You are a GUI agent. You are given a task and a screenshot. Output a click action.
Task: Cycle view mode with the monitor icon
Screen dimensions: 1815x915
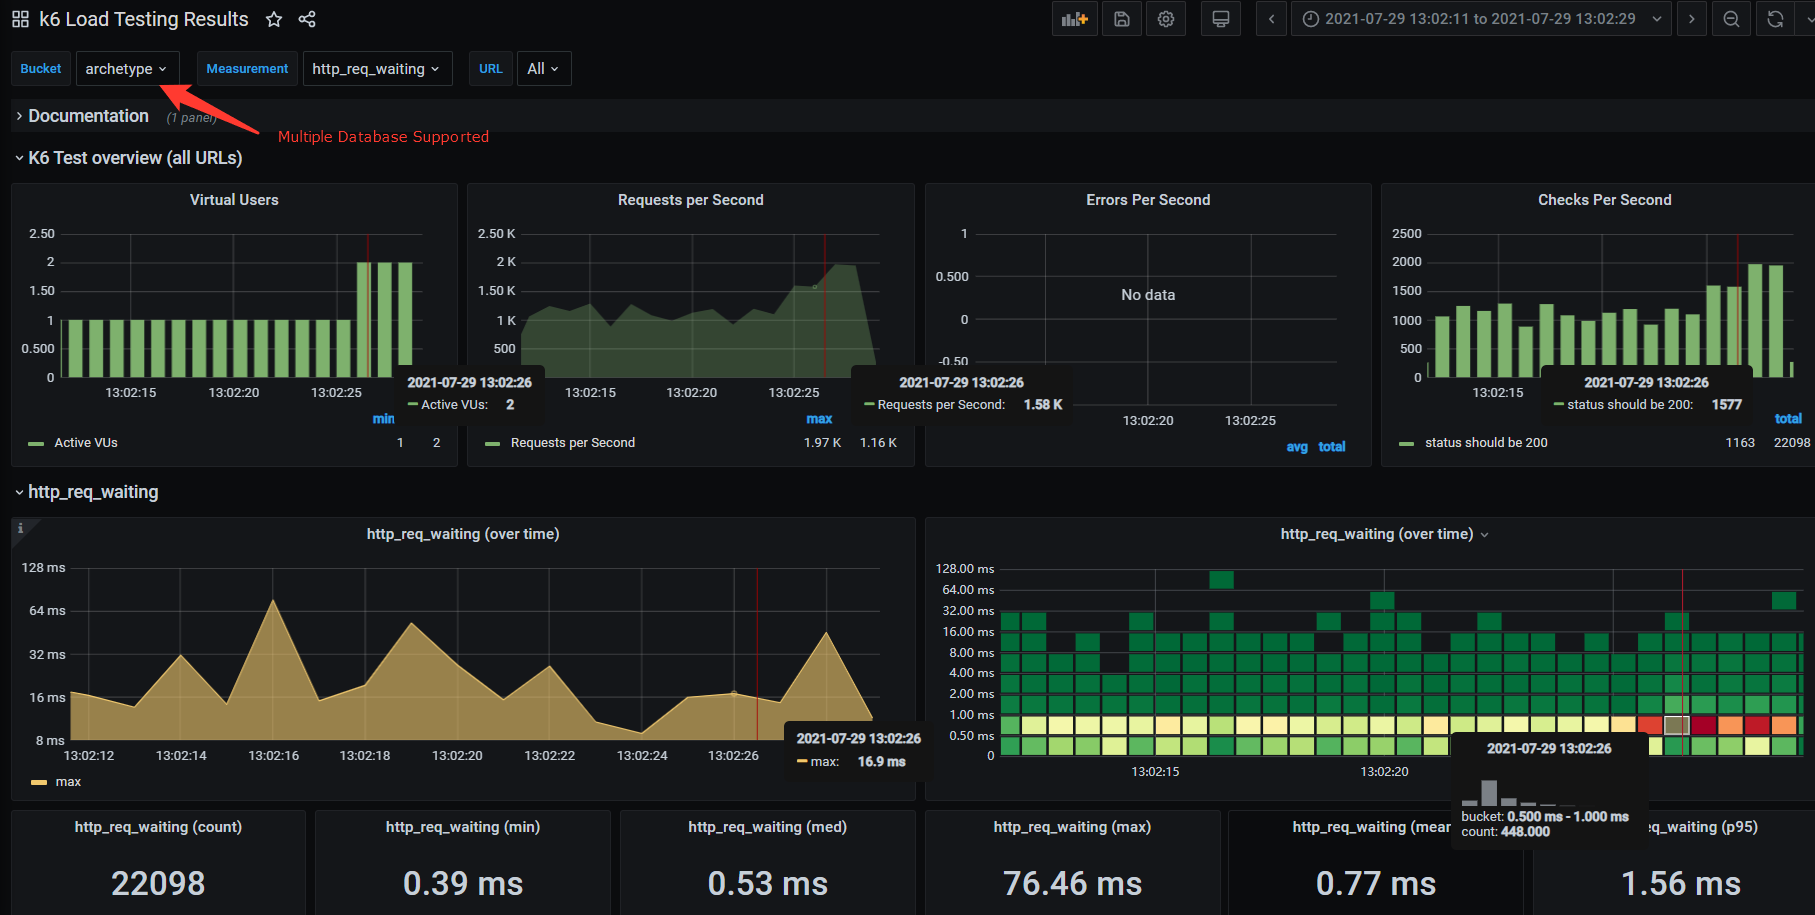point(1221,19)
